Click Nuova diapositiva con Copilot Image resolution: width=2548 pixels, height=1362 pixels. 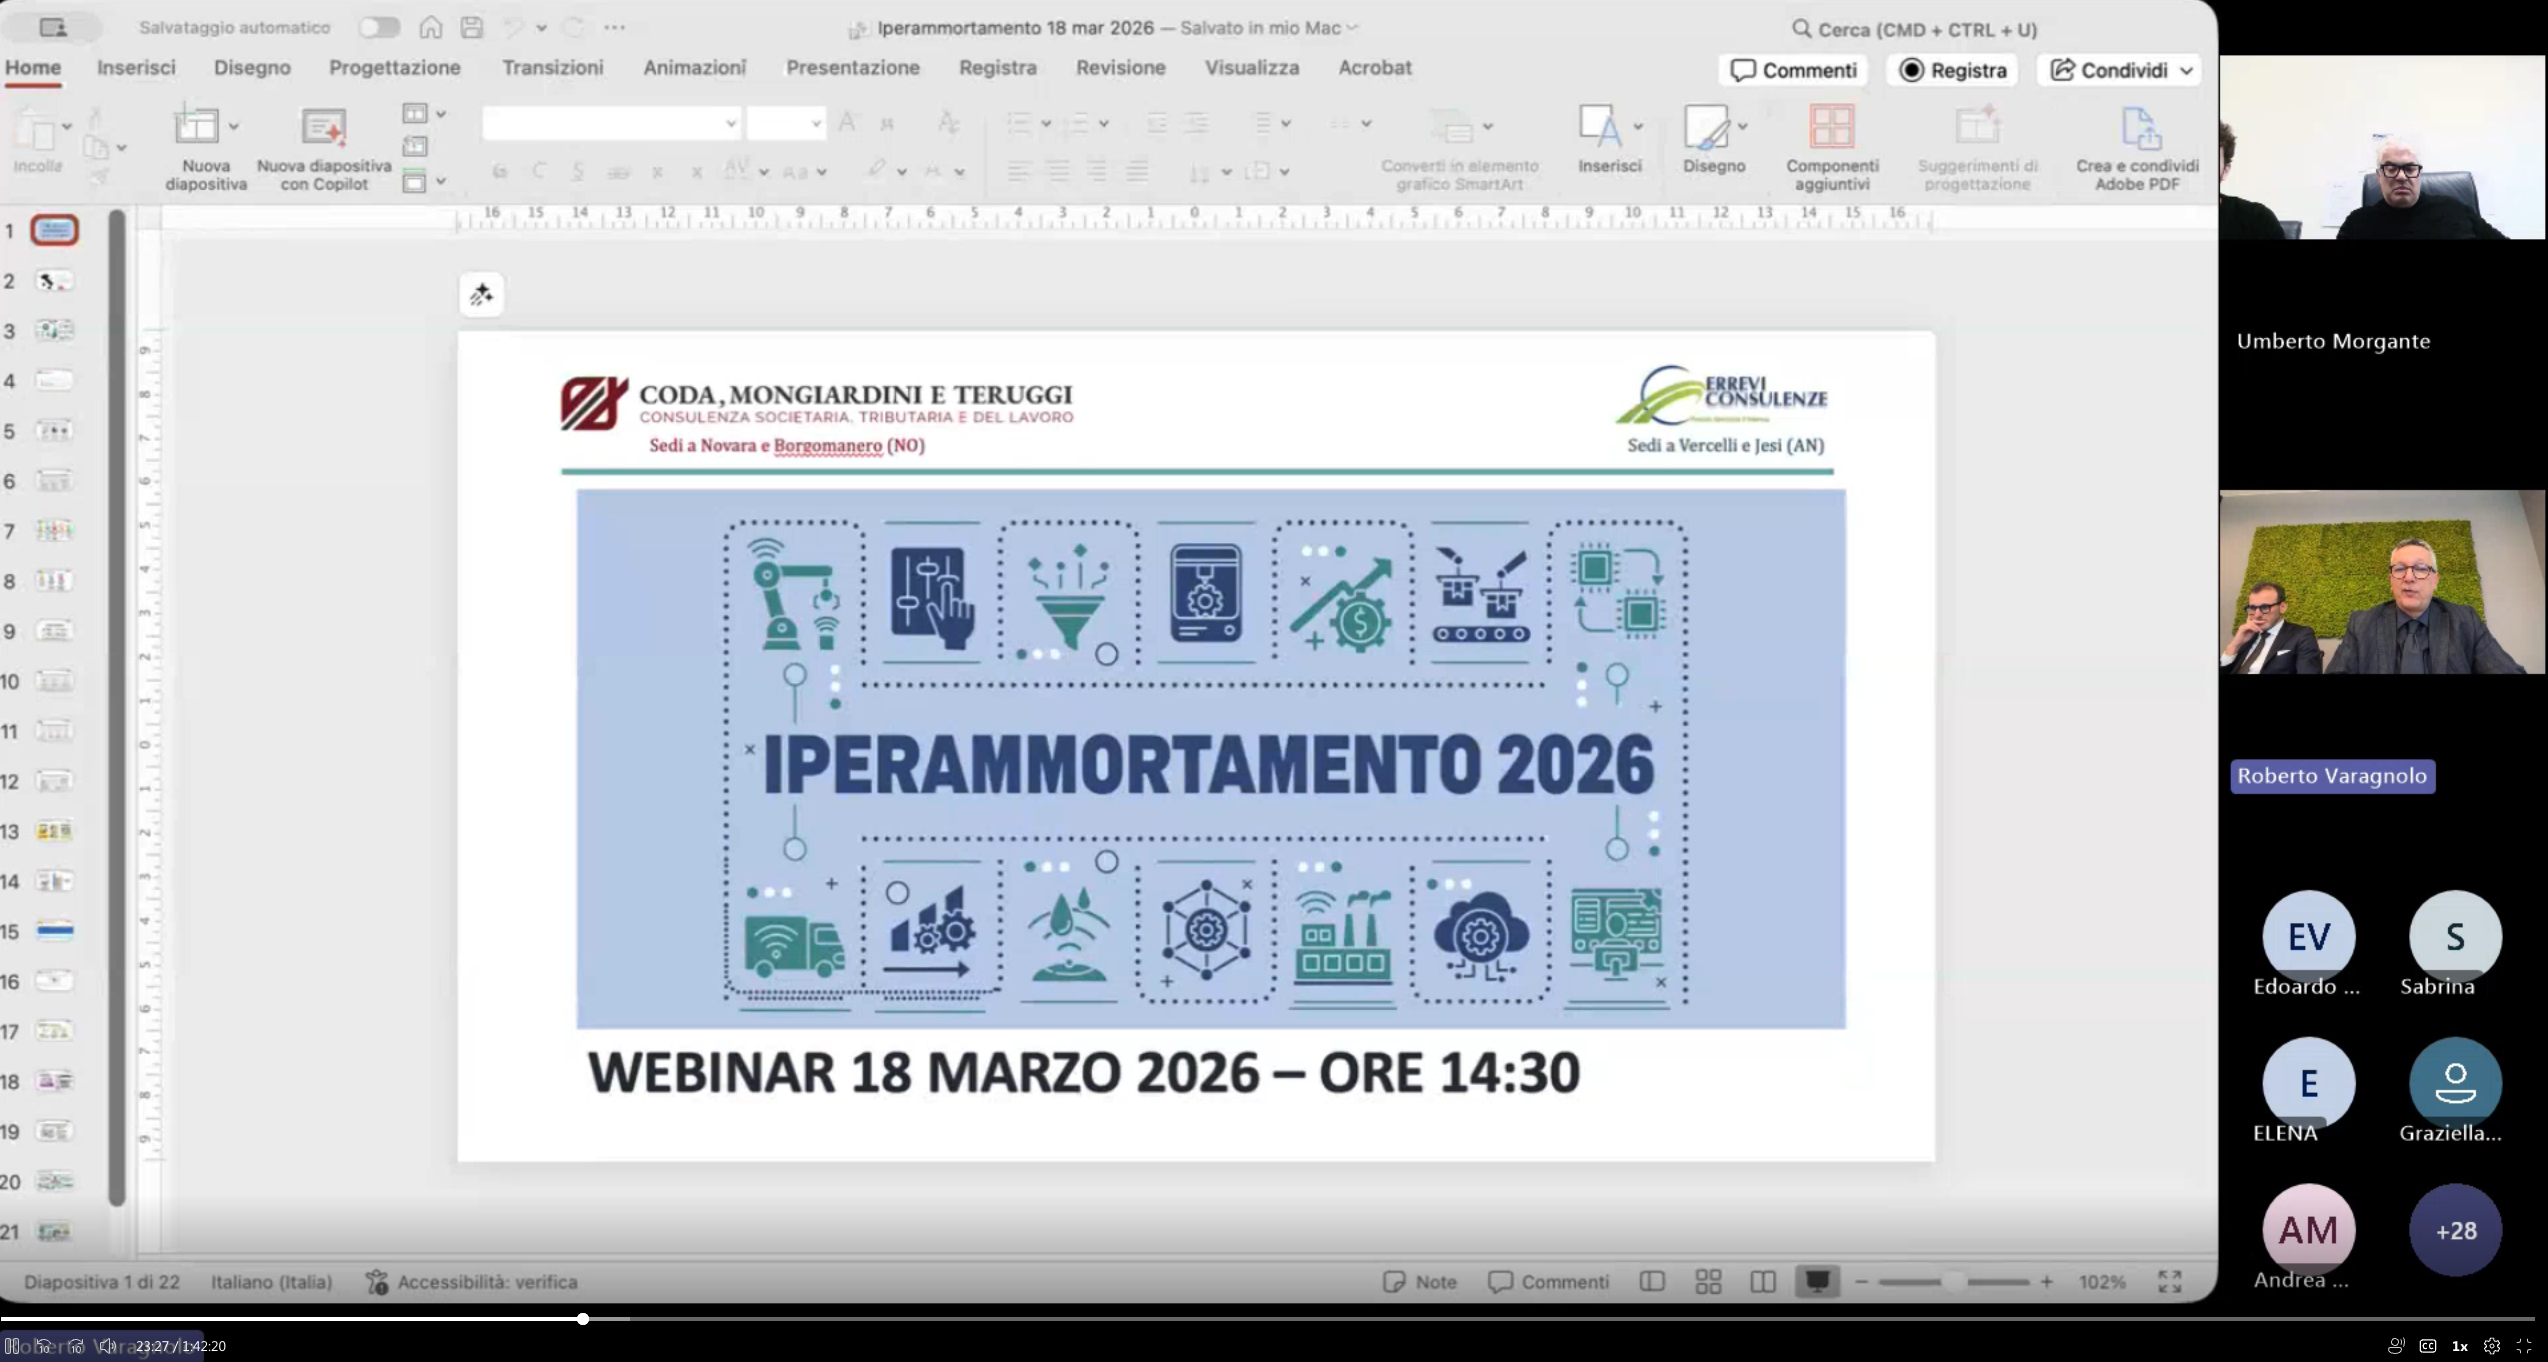pyautogui.click(x=324, y=148)
